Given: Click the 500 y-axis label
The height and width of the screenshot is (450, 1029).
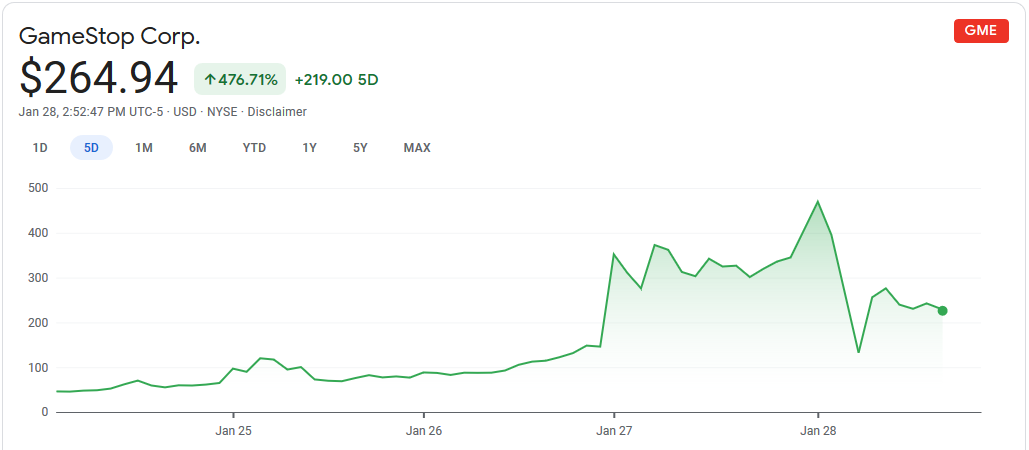Looking at the screenshot, I should 39,188.
